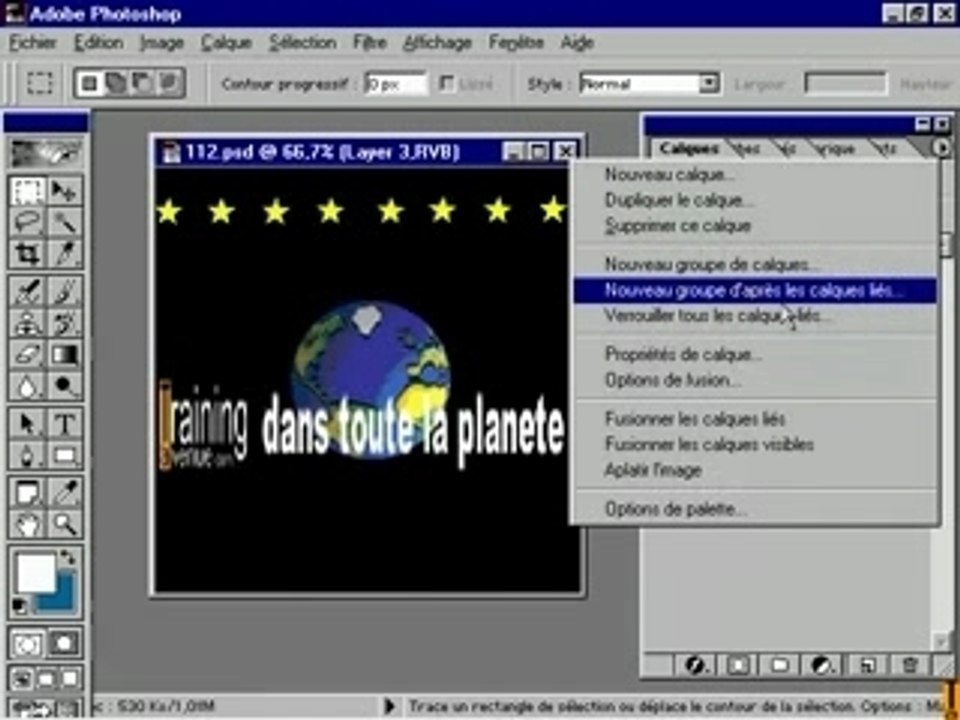Choose Nouveau calque... from menu
Screen dimensions: 960x720
click(755, 174)
